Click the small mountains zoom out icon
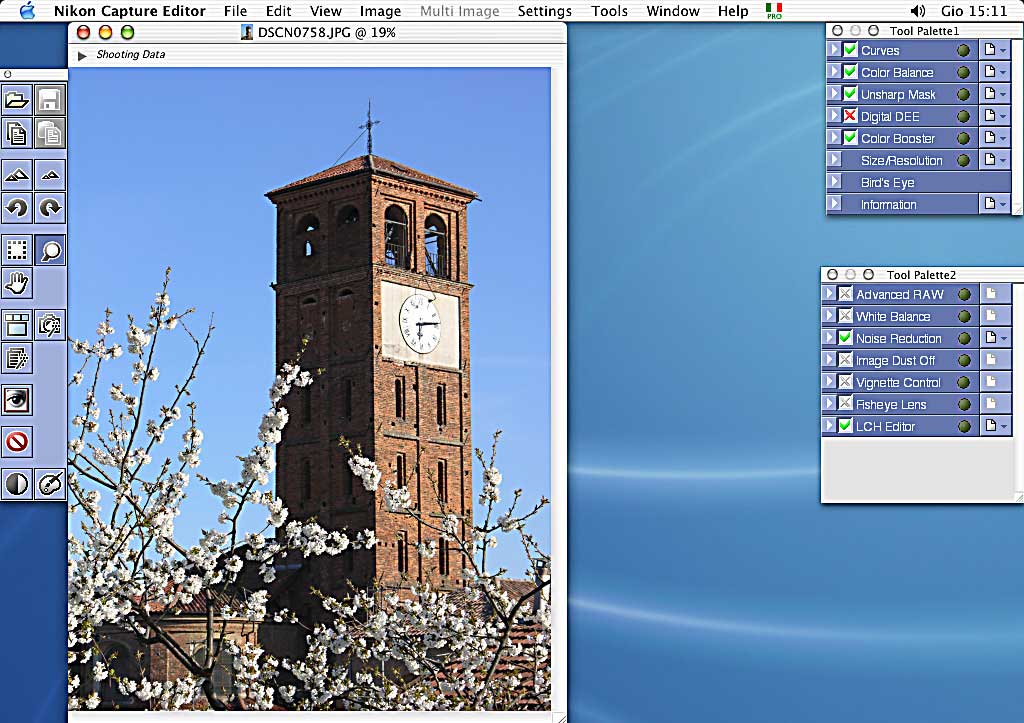Viewport: 1024px width, 723px height. pos(50,174)
